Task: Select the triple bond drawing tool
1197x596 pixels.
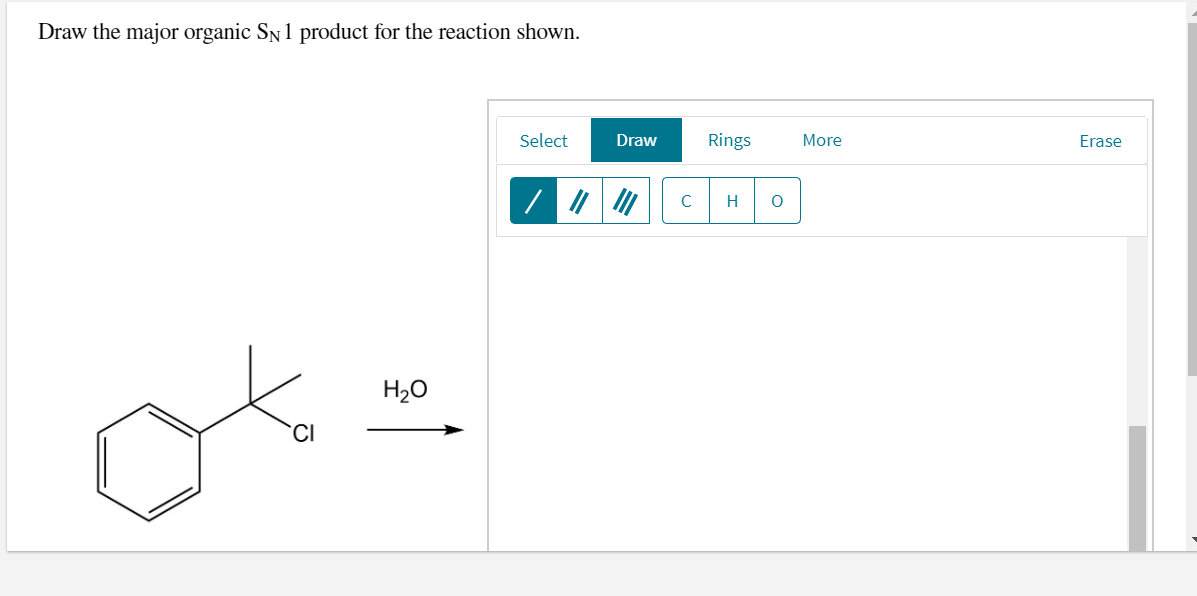Action: pos(624,200)
